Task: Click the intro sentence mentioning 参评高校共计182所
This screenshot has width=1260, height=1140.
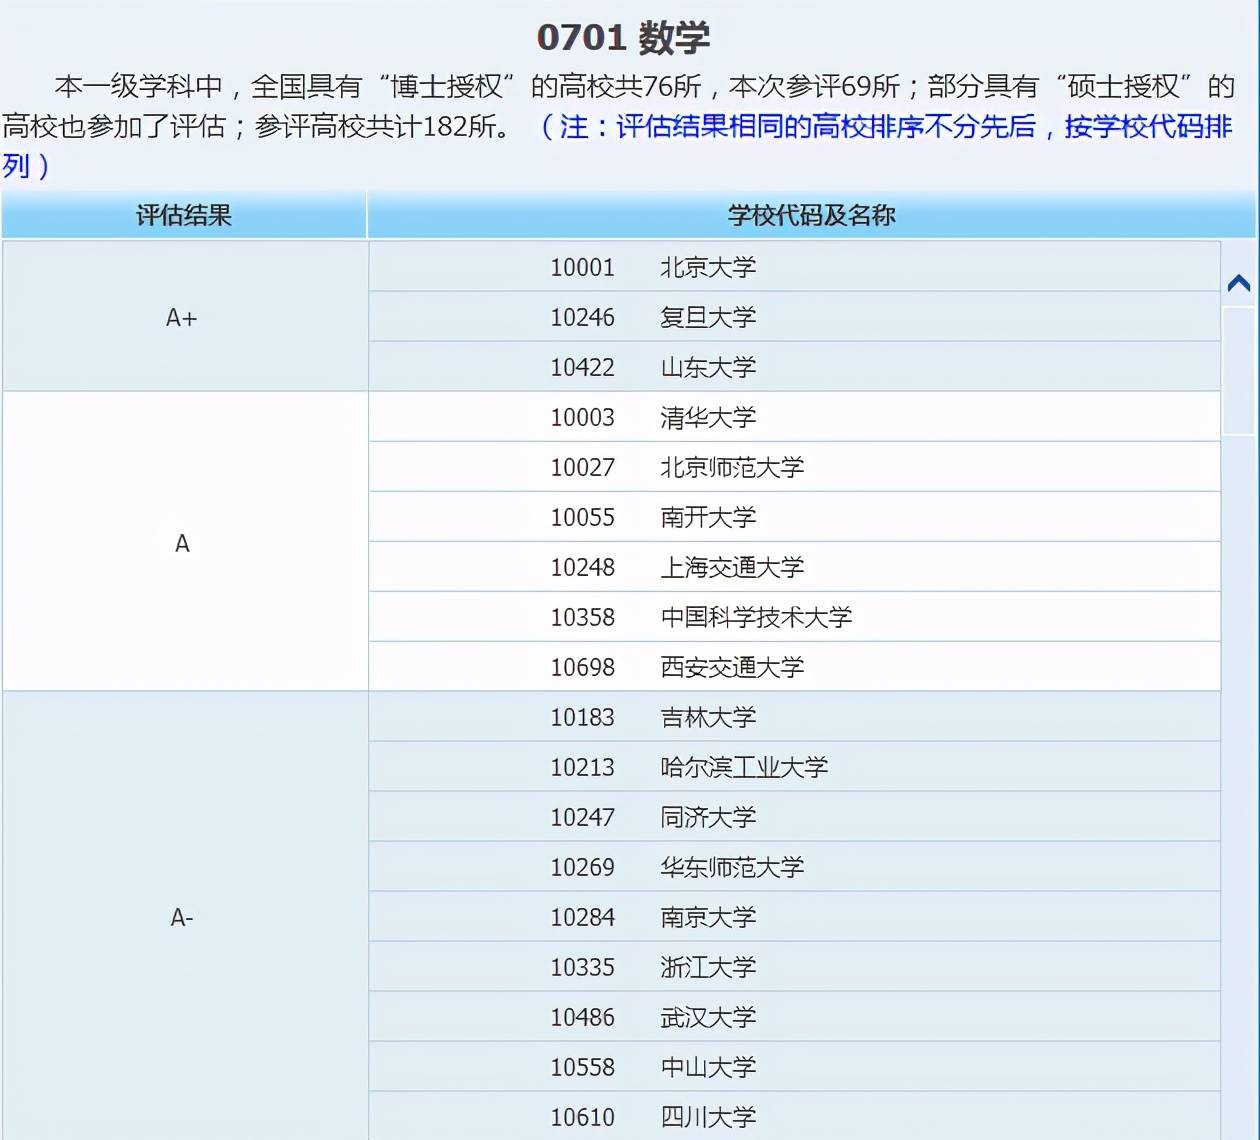Action: tap(382, 127)
